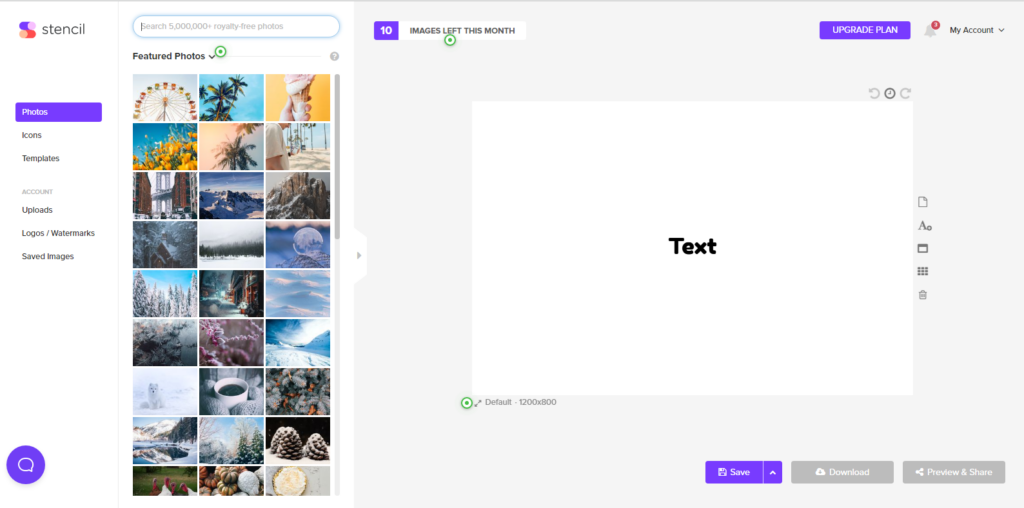Click the add text icon

pos(924,226)
